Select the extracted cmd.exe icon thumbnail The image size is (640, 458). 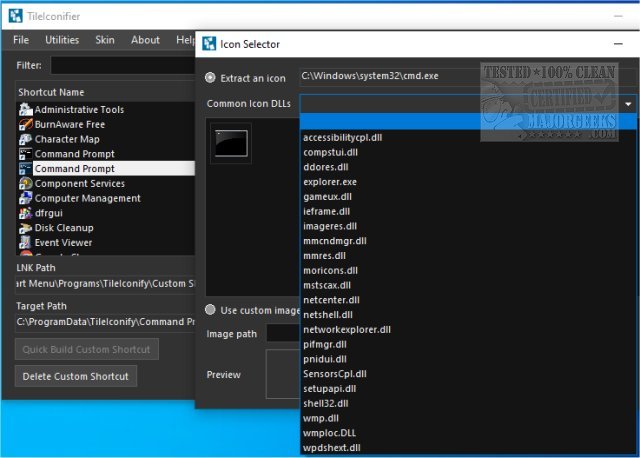(x=231, y=143)
